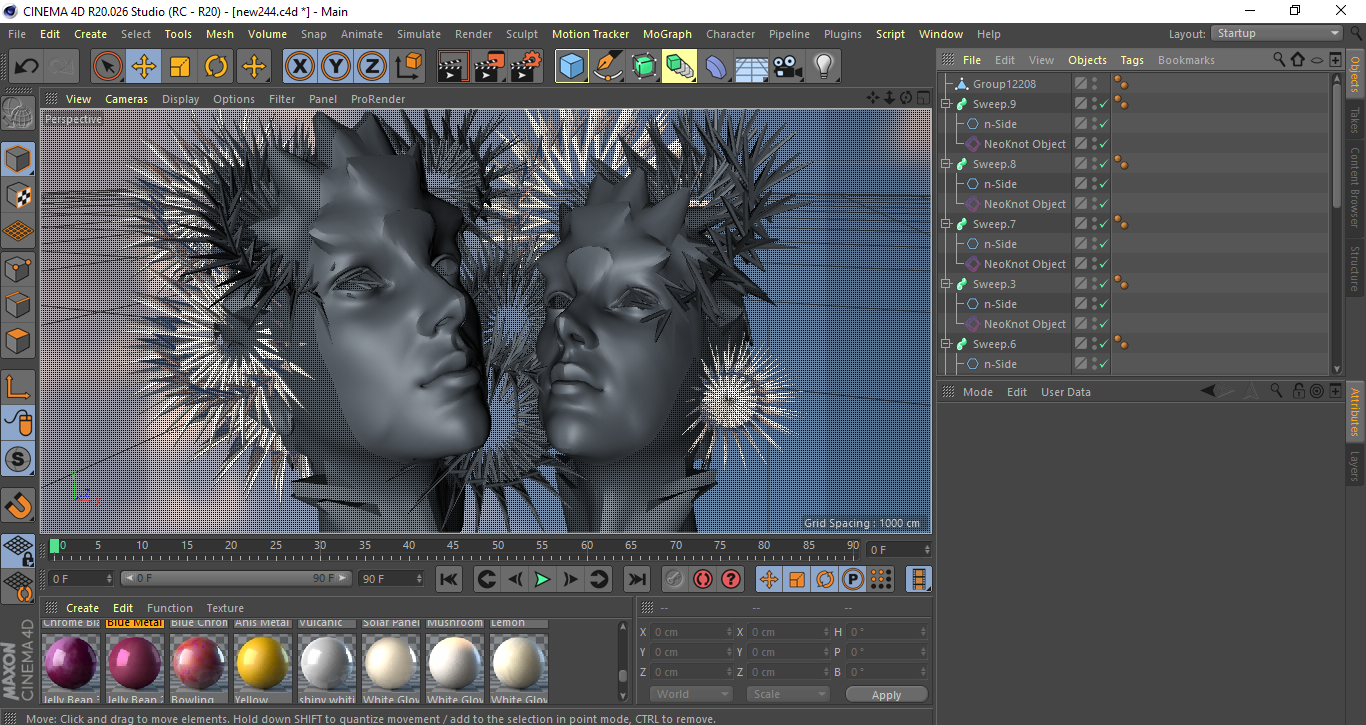The image size is (1366, 725).
Task: Activate the Rotate tool in top toolbar
Action: [216, 67]
